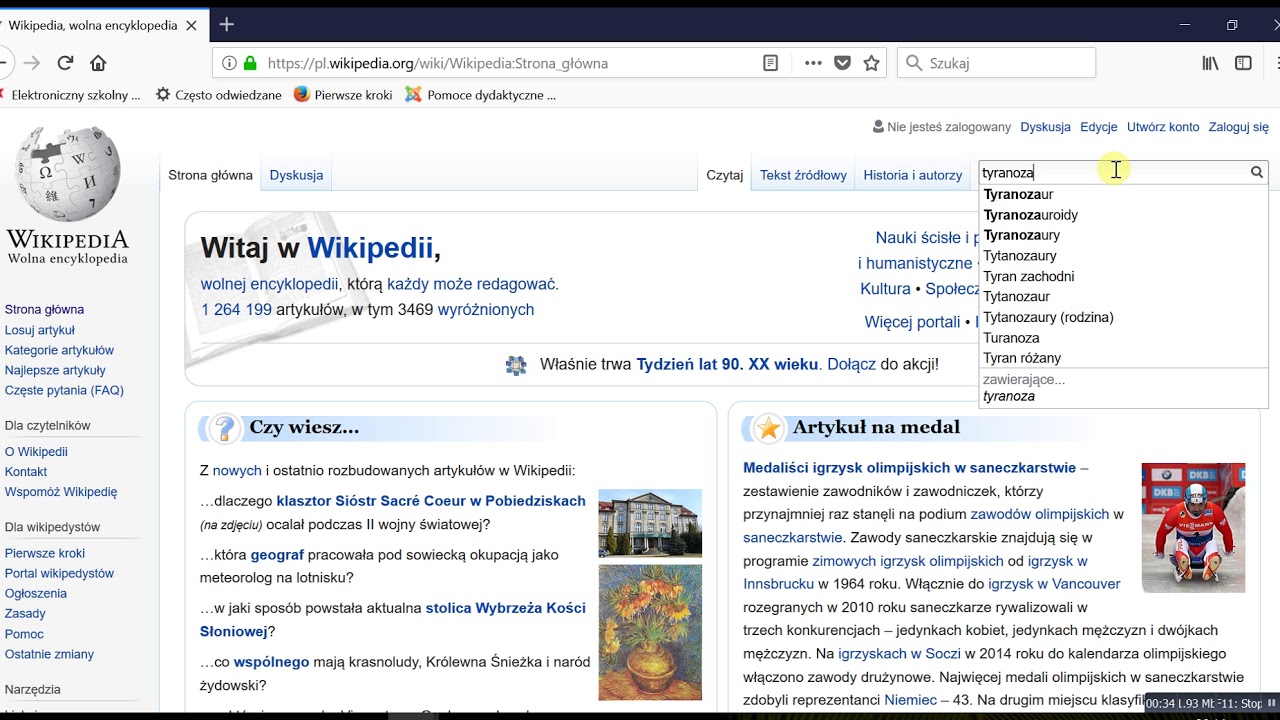The width and height of the screenshot is (1280, 720).
Task: Click Wspomóż Wikipedię link
Action: click(61, 492)
